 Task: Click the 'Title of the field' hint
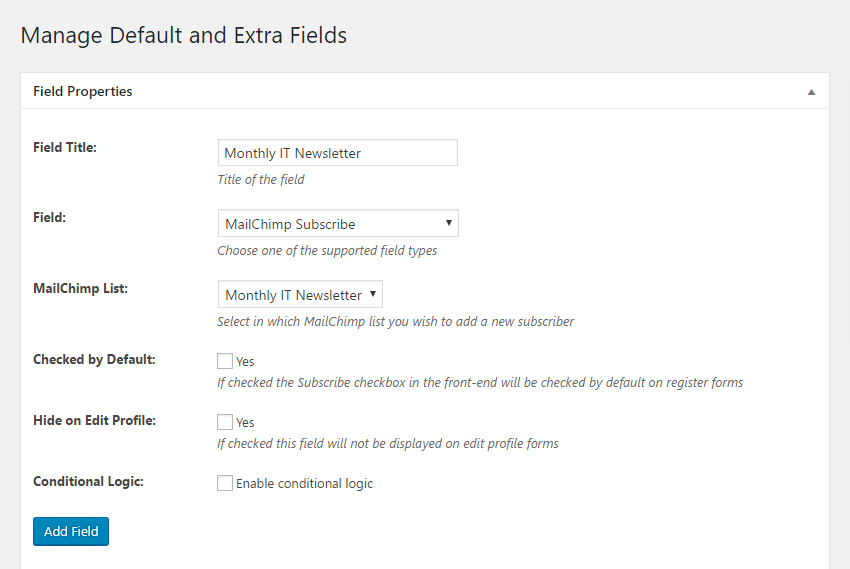coord(261,179)
